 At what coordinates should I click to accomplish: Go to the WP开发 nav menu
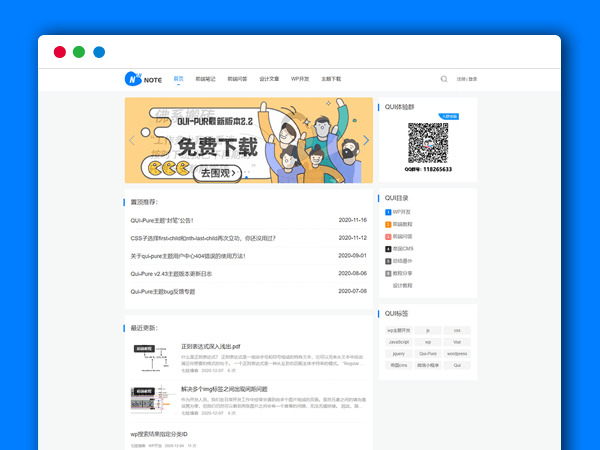[x=300, y=78]
